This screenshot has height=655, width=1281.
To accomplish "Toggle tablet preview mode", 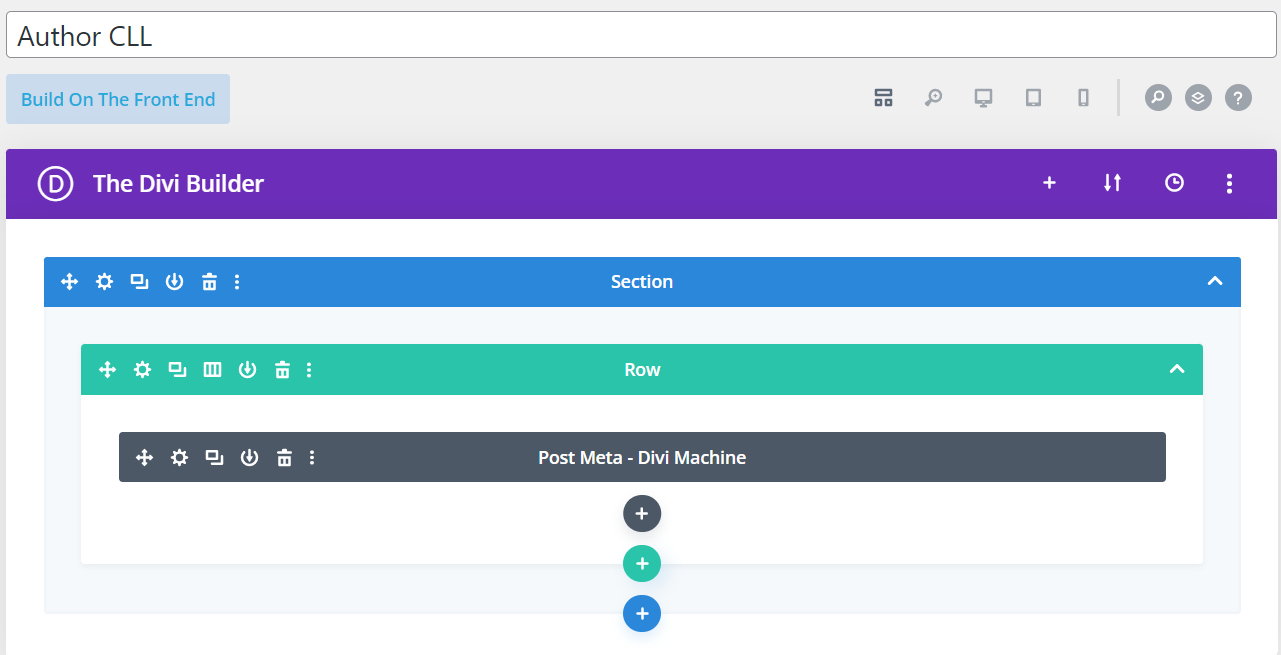I will [1033, 98].
